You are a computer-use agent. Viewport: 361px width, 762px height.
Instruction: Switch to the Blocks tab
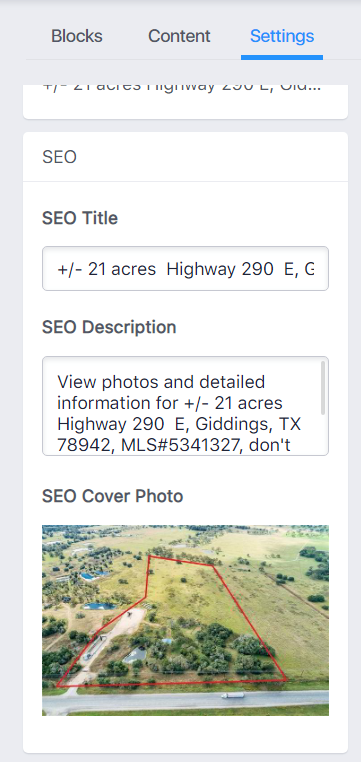pos(77,36)
